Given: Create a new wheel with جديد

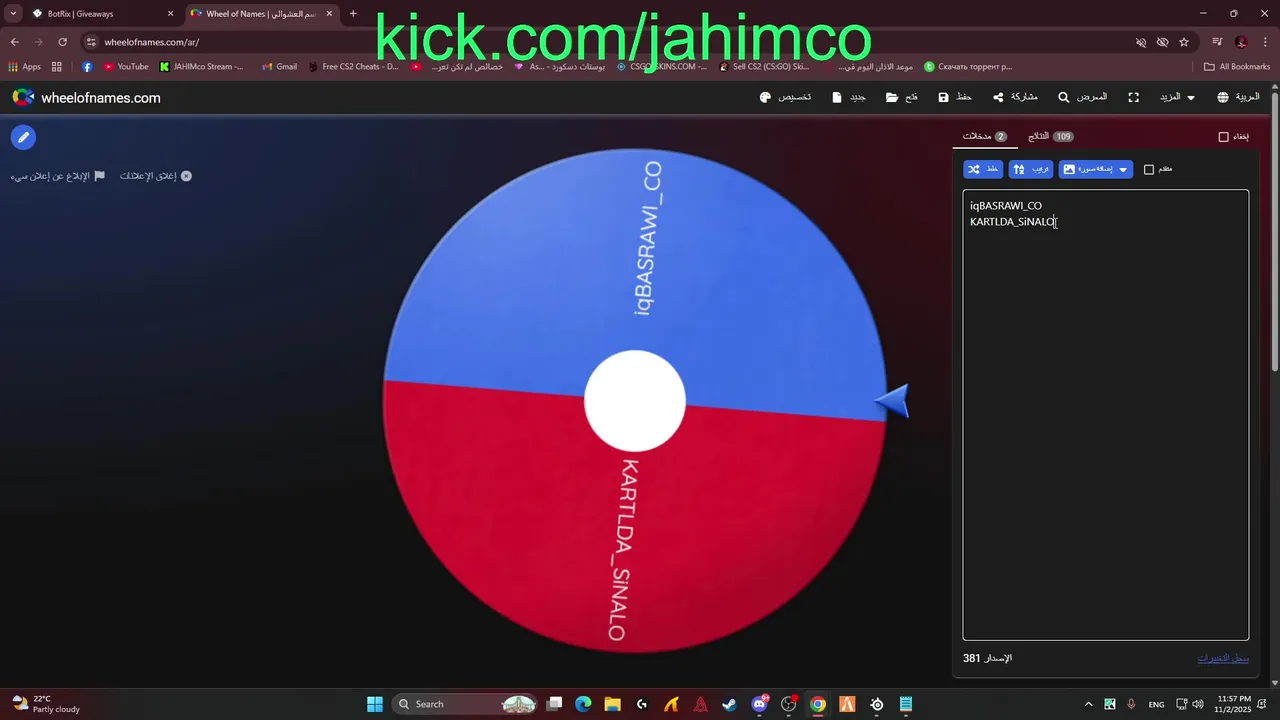Looking at the screenshot, I should coord(849,97).
